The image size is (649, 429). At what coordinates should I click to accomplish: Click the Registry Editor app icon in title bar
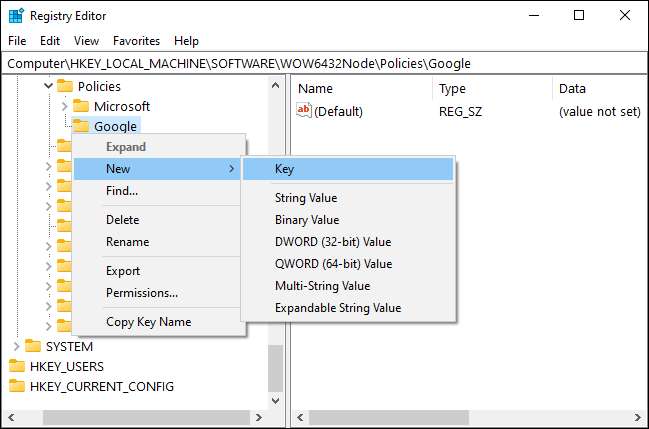tap(16, 15)
